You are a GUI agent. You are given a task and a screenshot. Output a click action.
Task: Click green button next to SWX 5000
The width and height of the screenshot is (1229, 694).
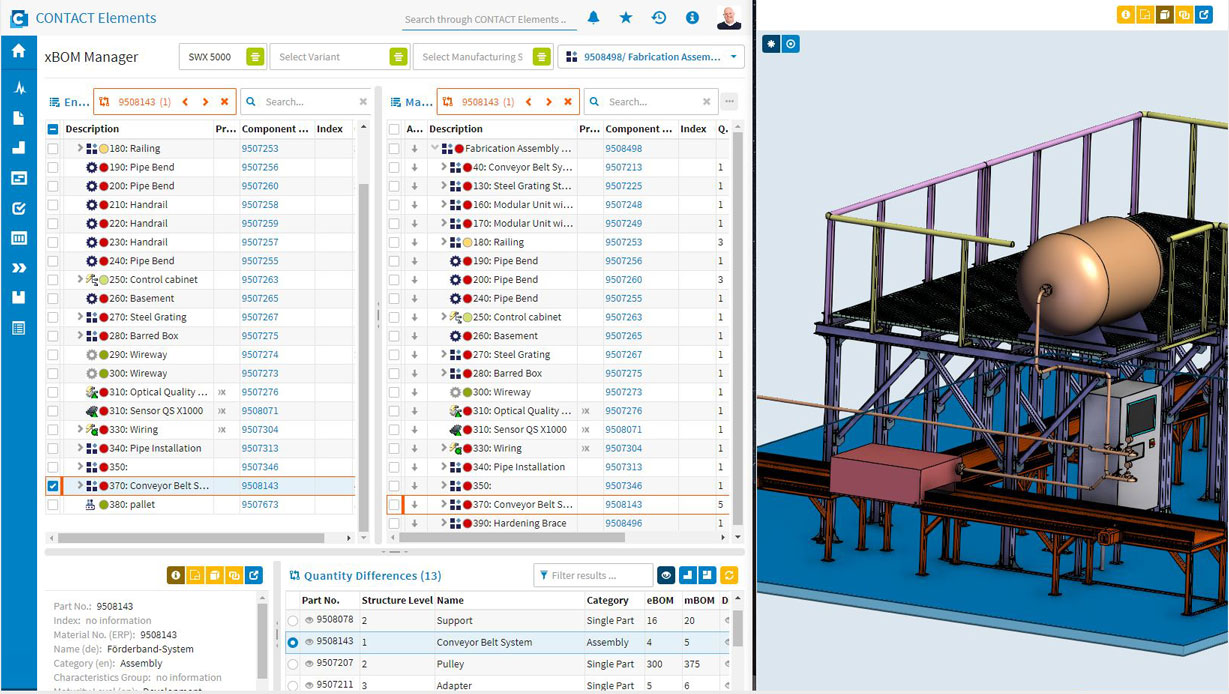coord(255,57)
